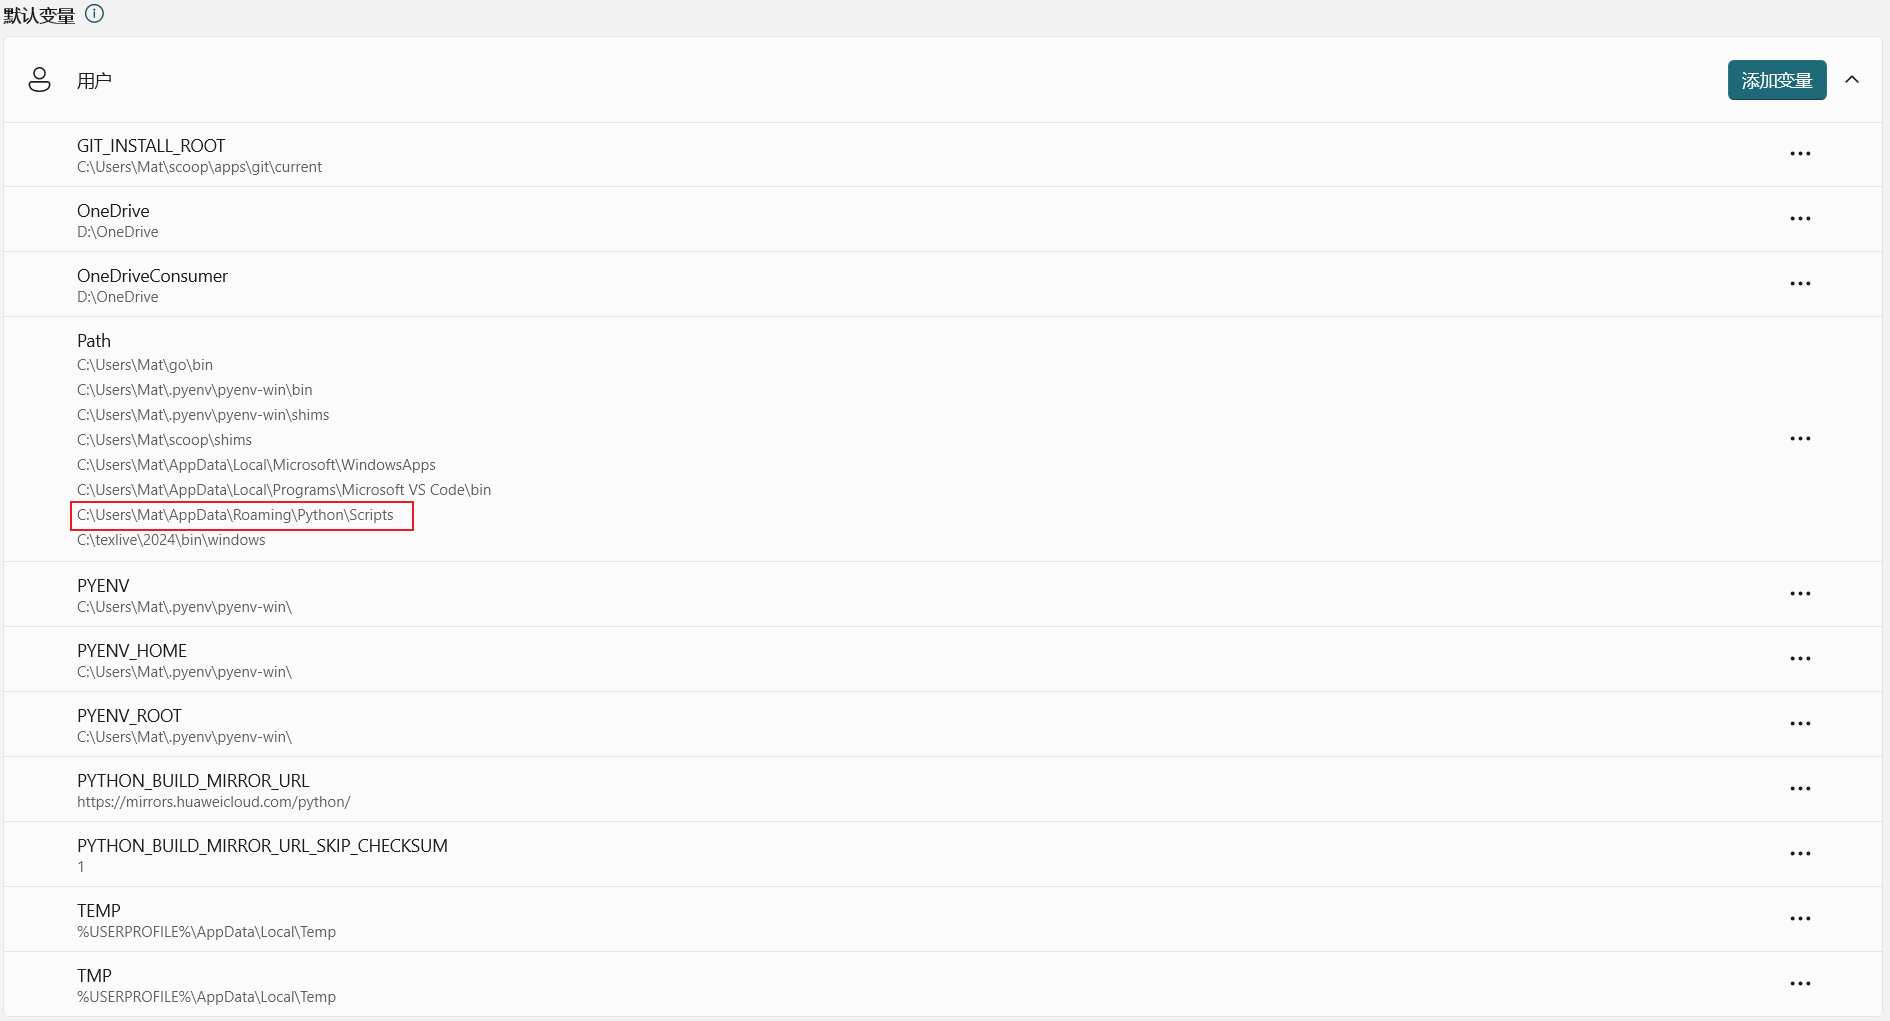1890x1021 pixels.
Task: Open more options for PYTHON_BUILD_MIRROR_URL
Action: coord(1800,789)
